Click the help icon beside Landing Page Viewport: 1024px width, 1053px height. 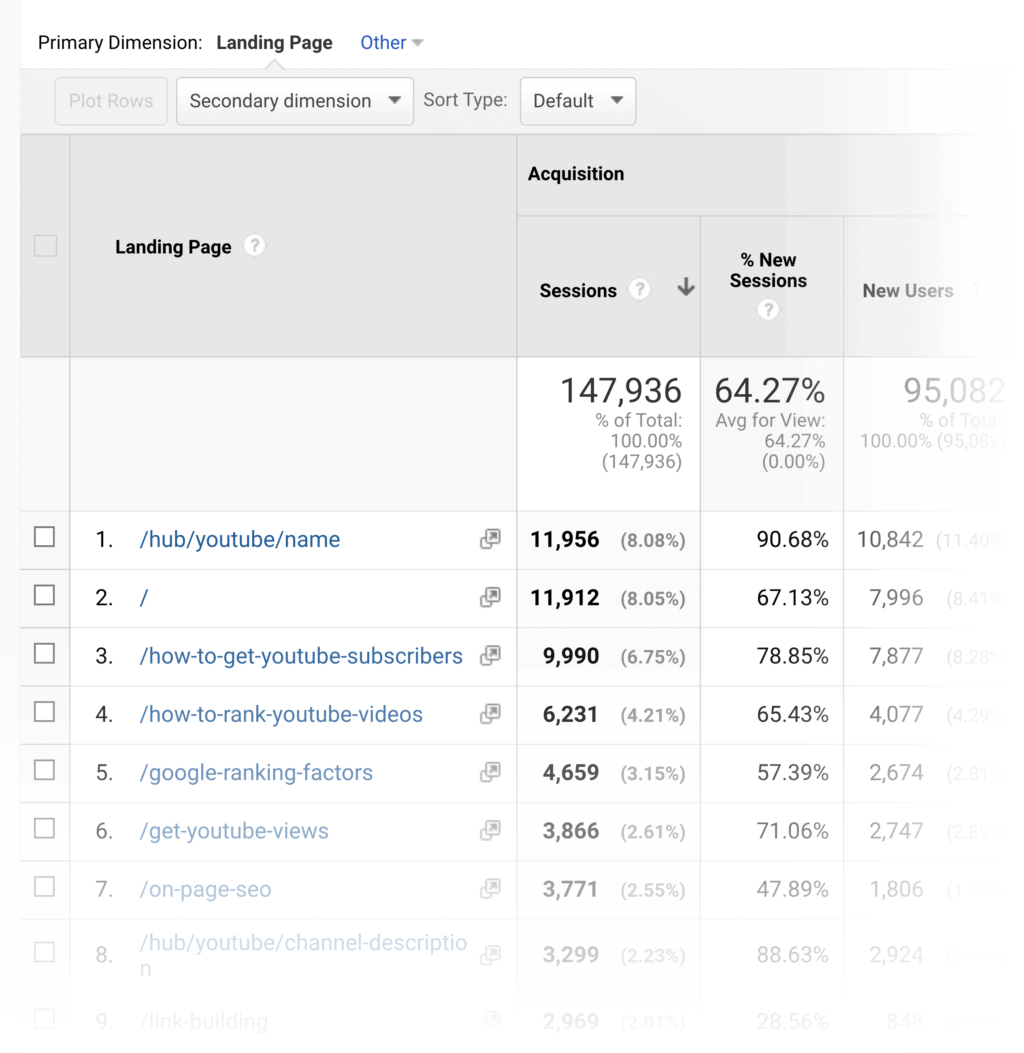point(254,245)
